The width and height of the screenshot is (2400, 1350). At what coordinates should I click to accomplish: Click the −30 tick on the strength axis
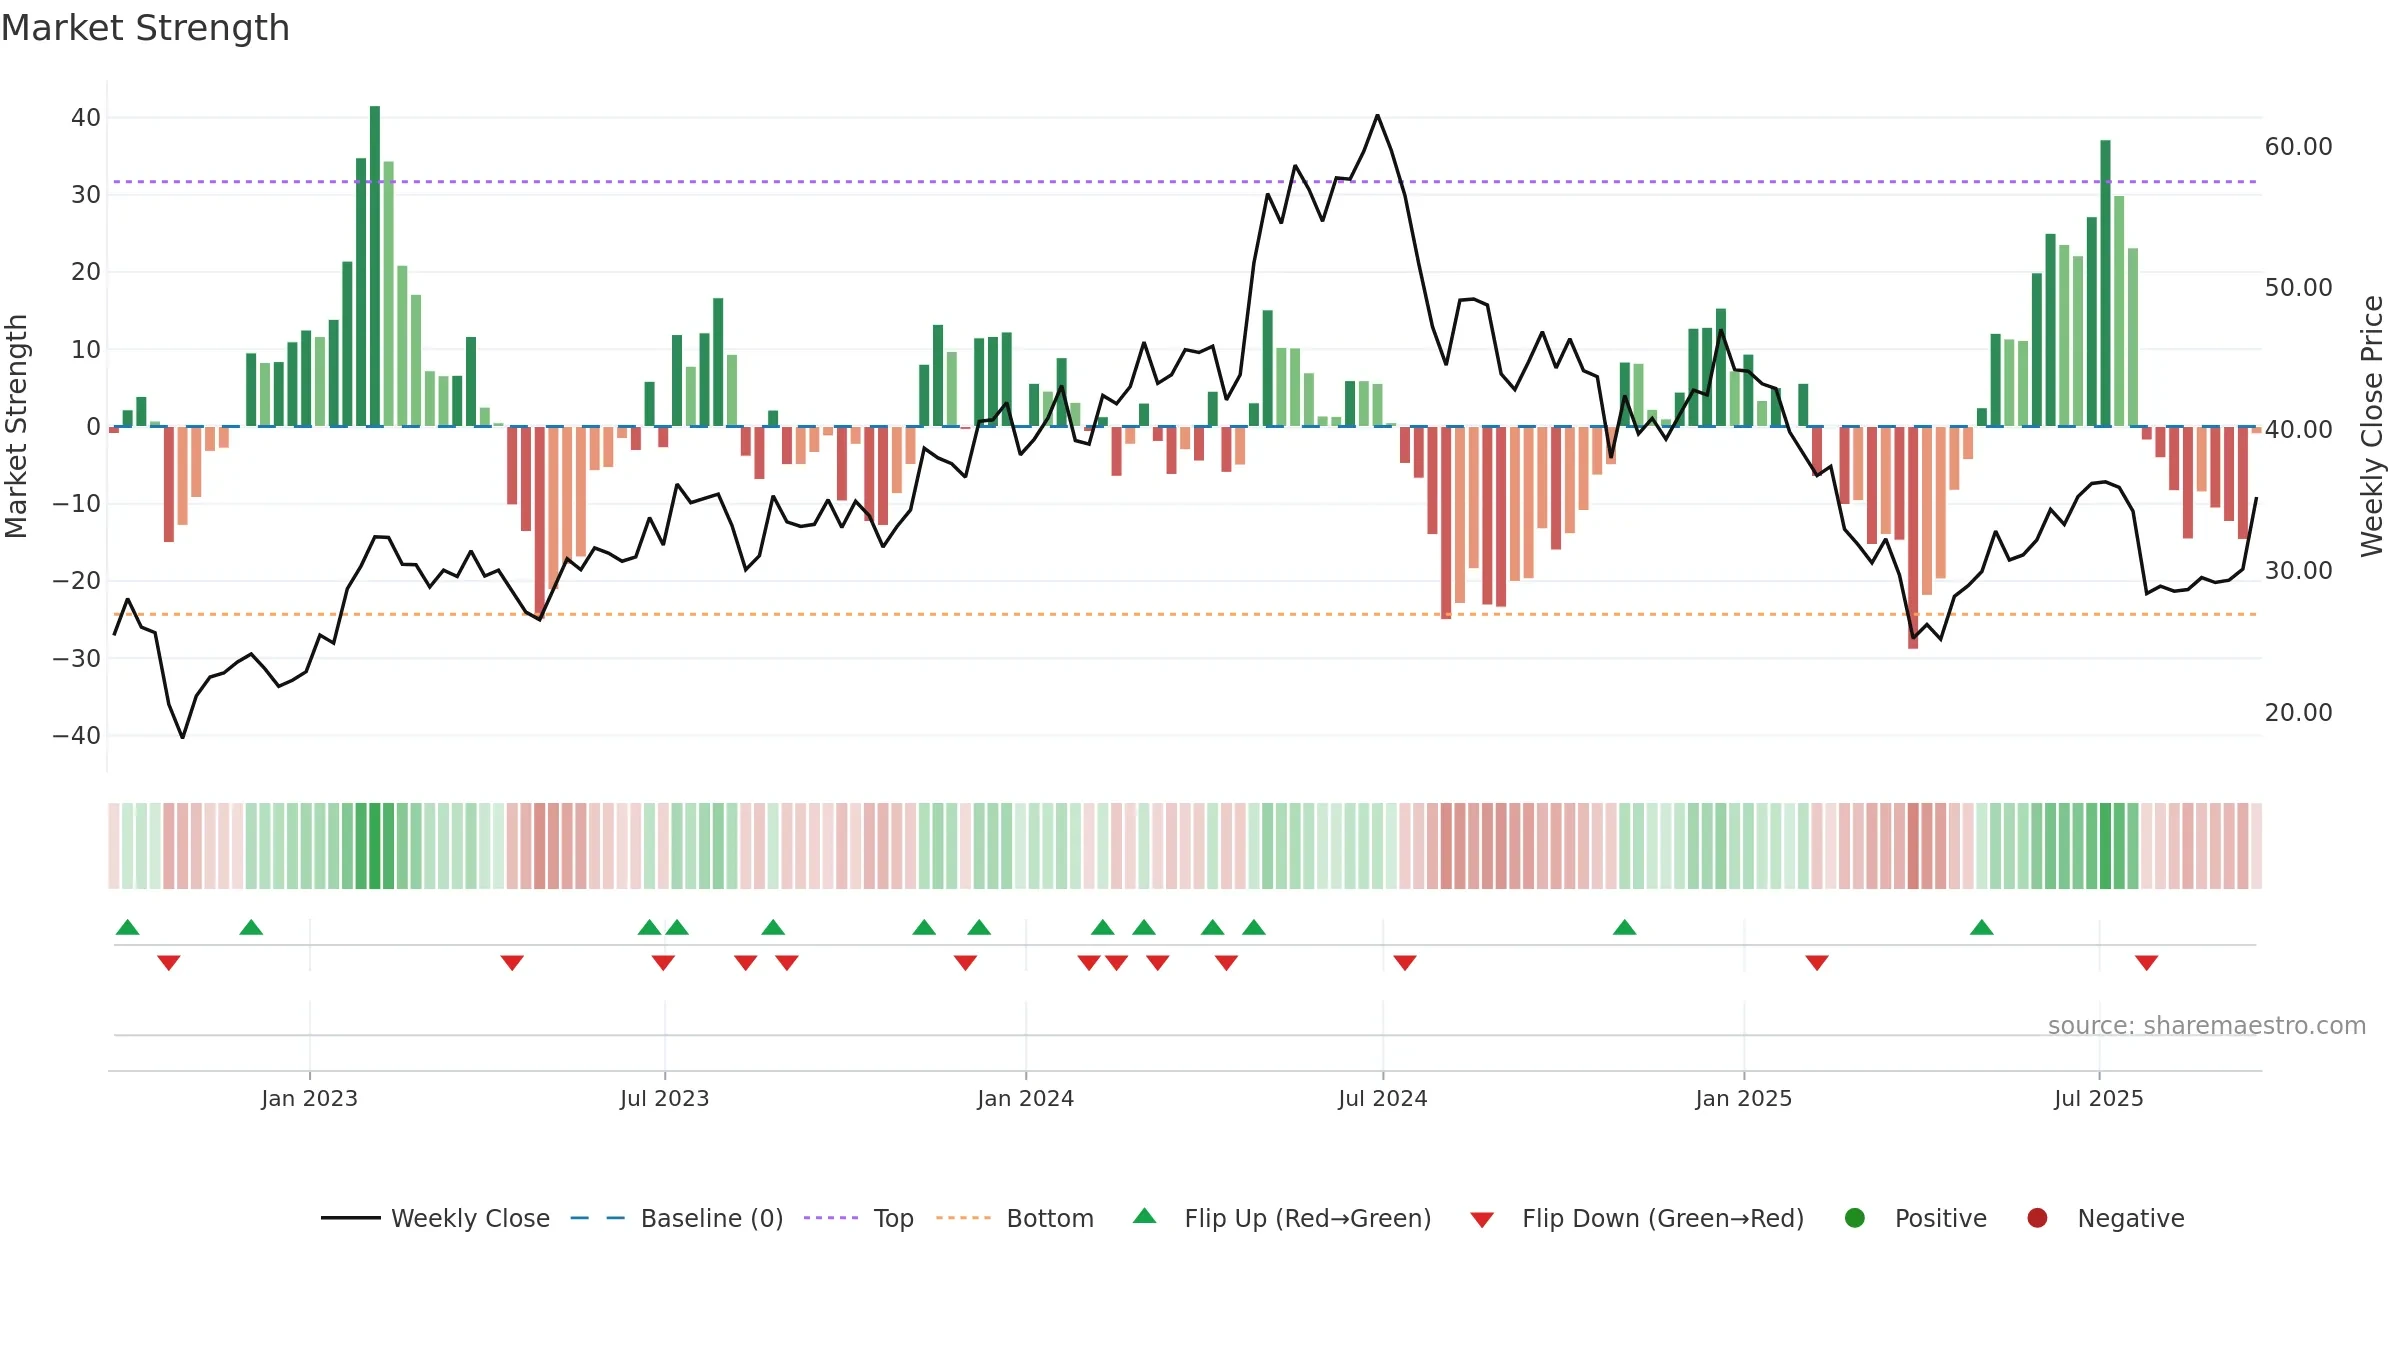[x=77, y=659]
